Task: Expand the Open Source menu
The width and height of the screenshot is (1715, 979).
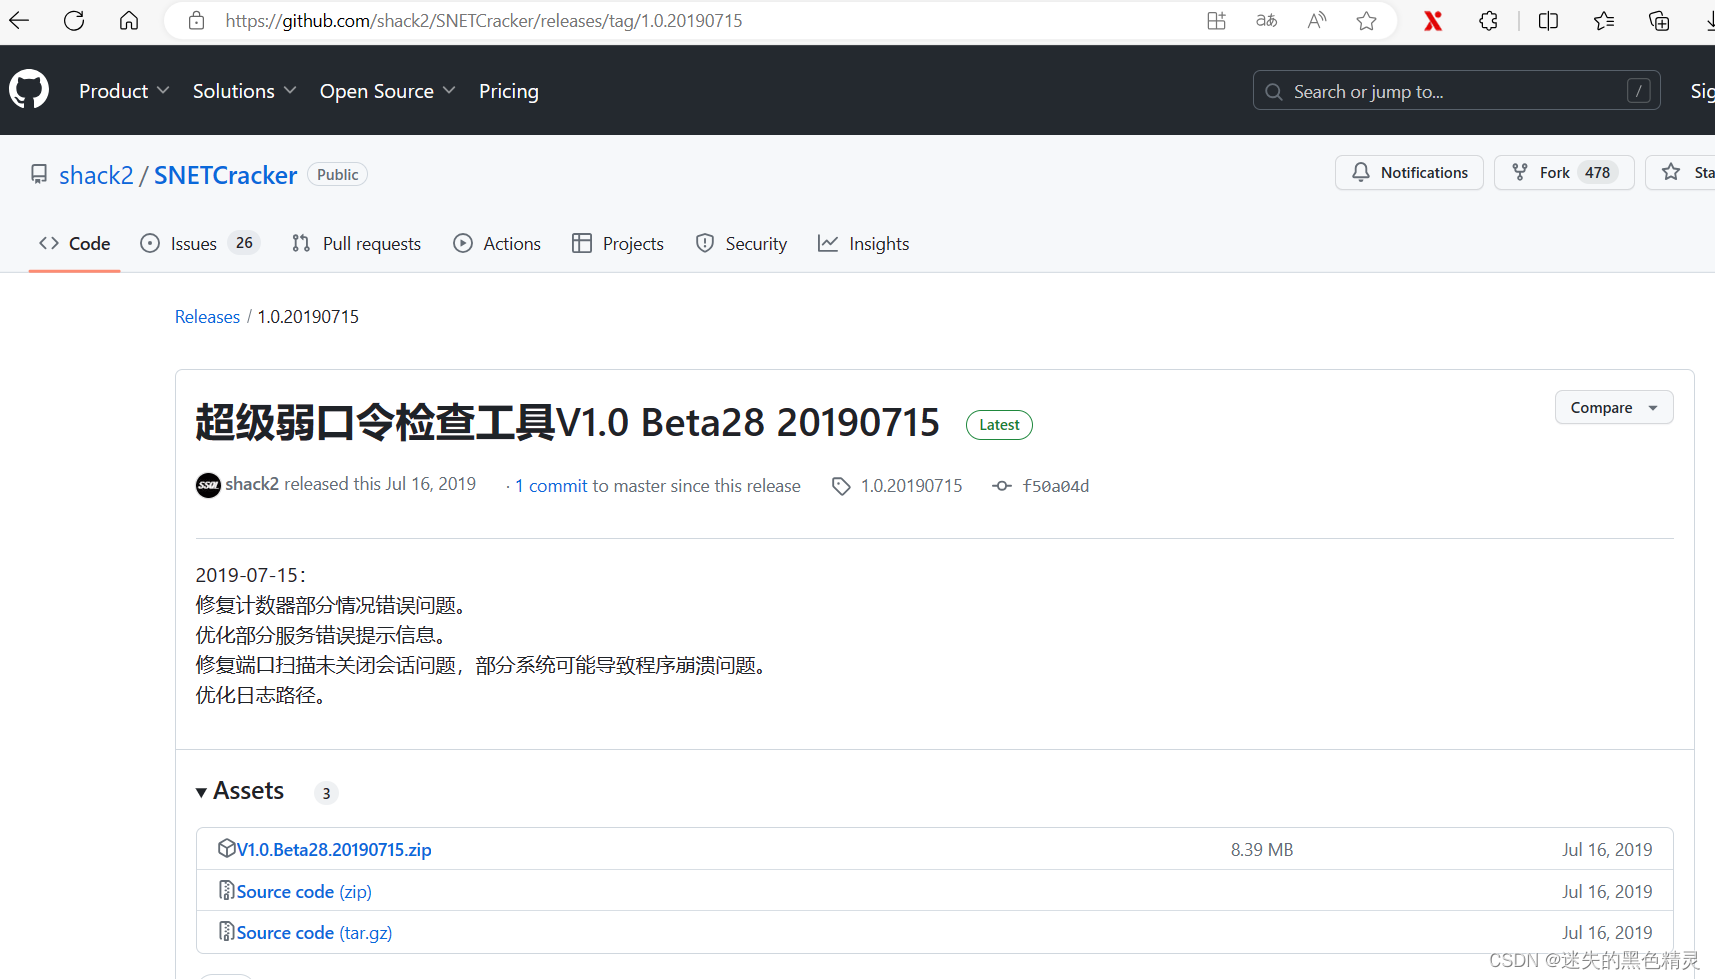Action: (x=387, y=91)
